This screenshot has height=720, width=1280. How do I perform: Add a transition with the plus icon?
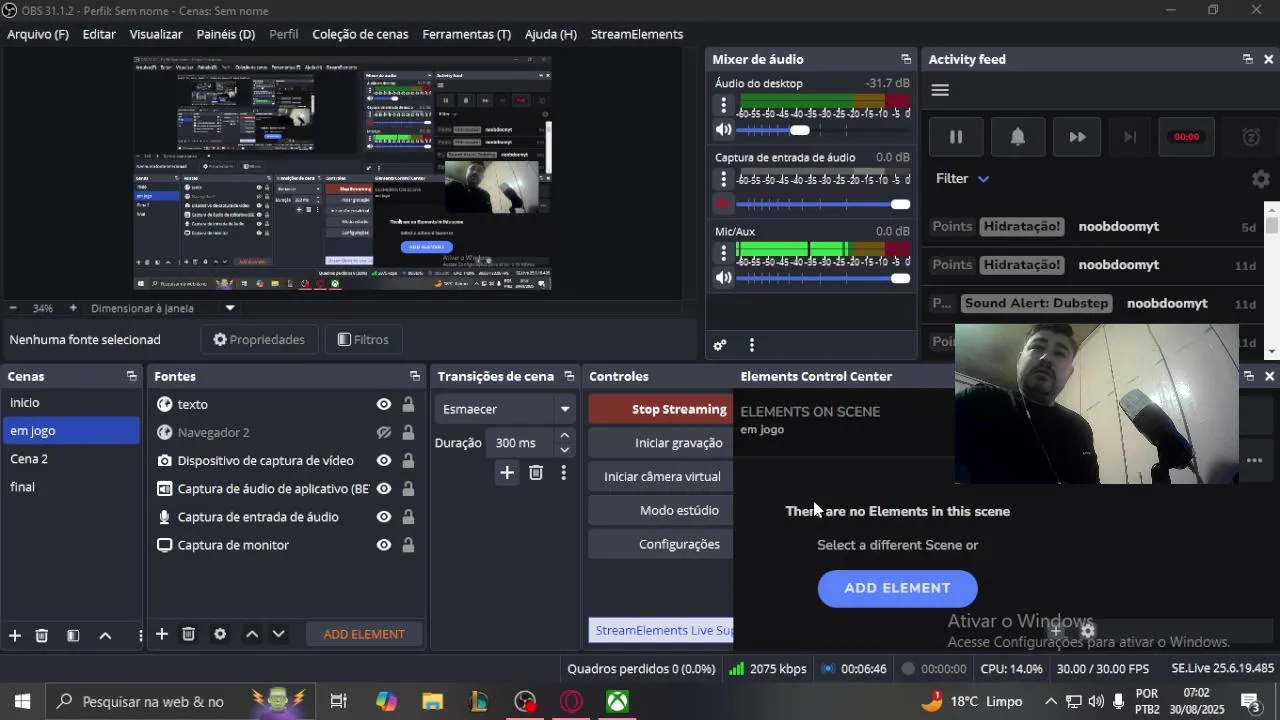(x=507, y=473)
